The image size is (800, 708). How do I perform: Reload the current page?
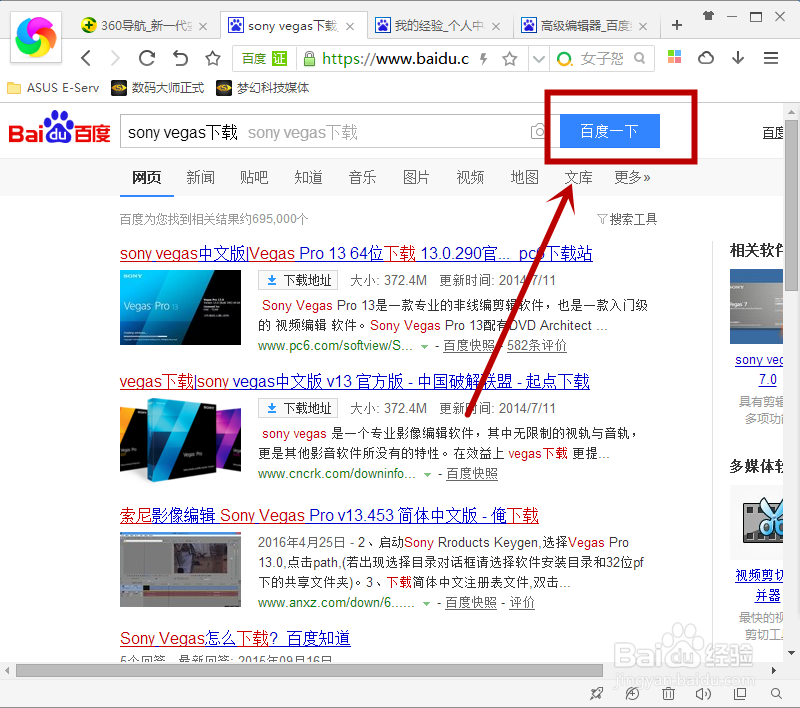click(147, 58)
